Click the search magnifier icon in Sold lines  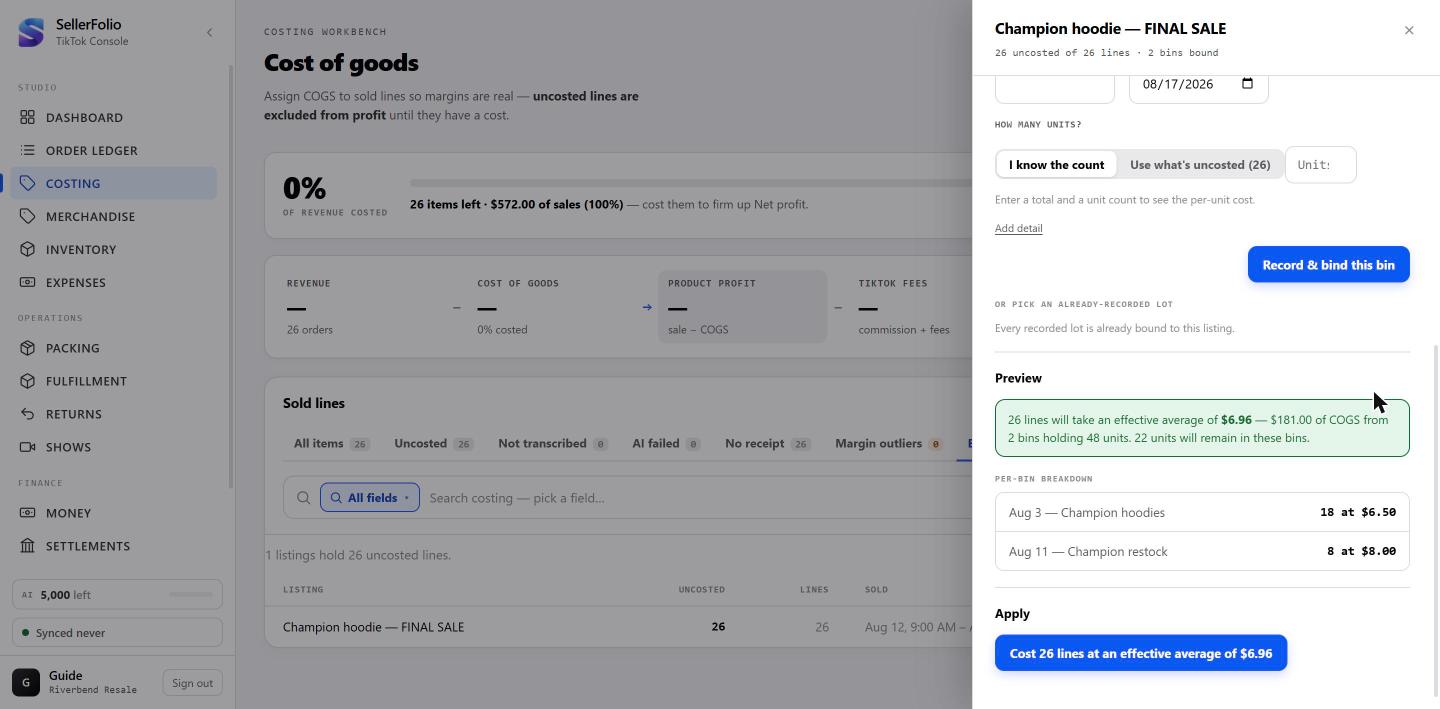click(303, 498)
